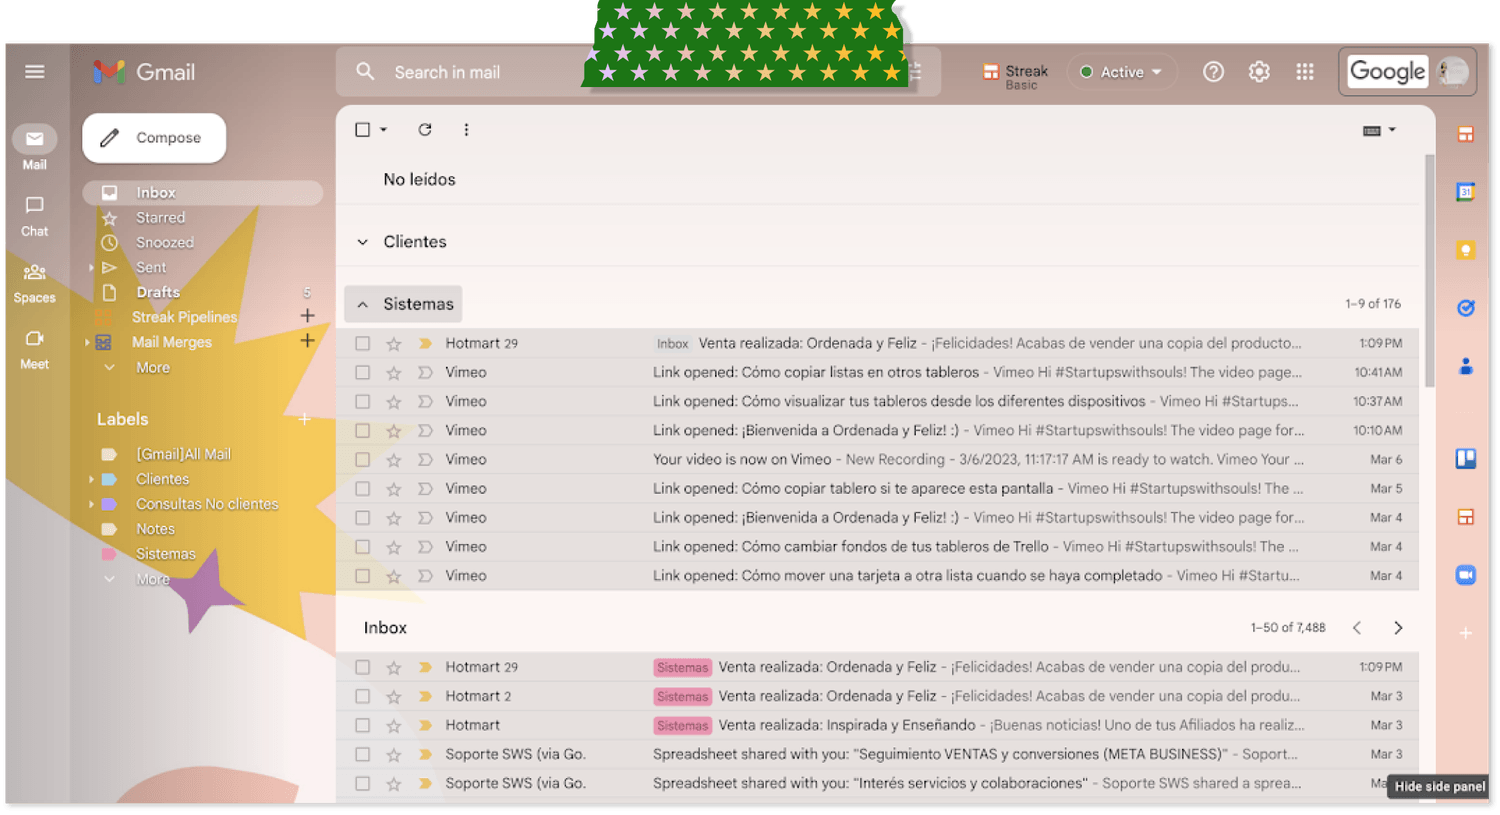Click the Compose button
The width and height of the screenshot is (1500, 815).
pyautogui.click(x=154, y=138)
